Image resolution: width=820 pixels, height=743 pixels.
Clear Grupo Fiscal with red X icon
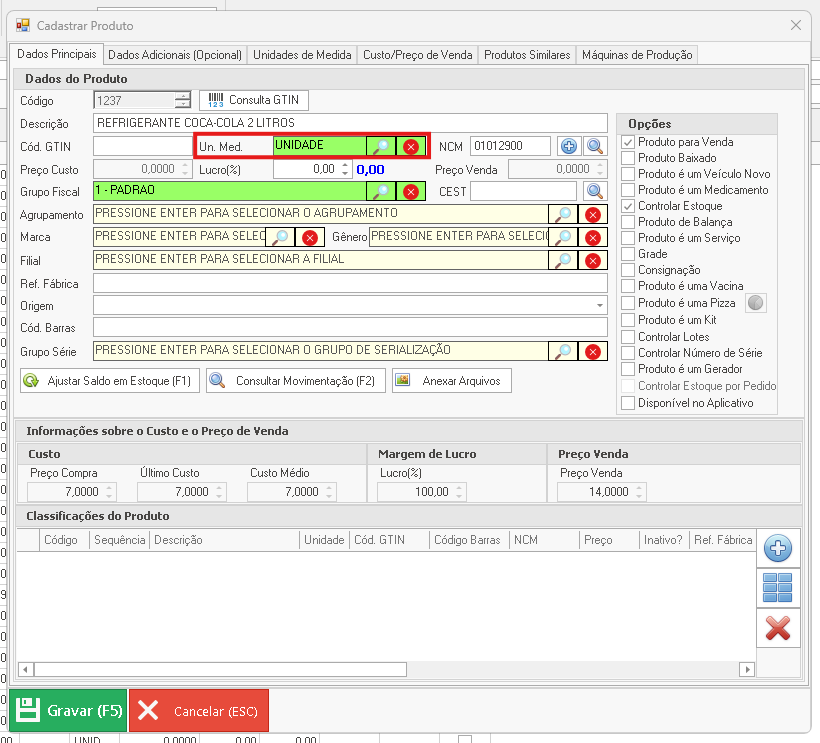(411, 191)
